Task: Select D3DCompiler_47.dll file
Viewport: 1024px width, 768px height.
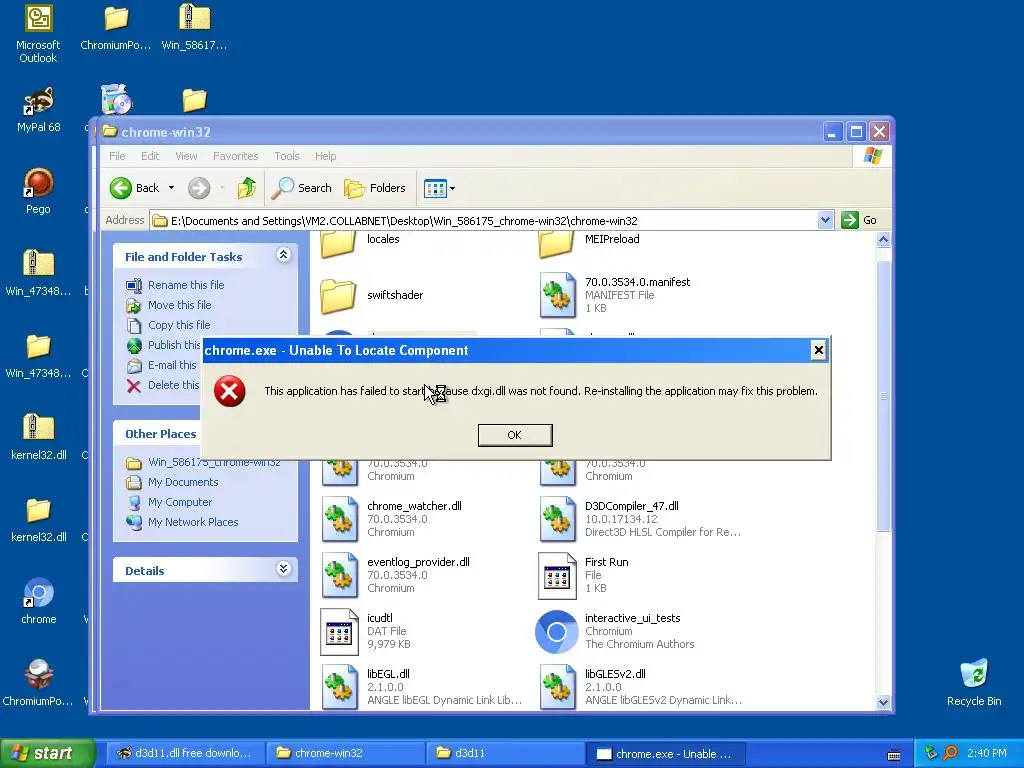Action: pyautogui.click(x=640, y=519)
